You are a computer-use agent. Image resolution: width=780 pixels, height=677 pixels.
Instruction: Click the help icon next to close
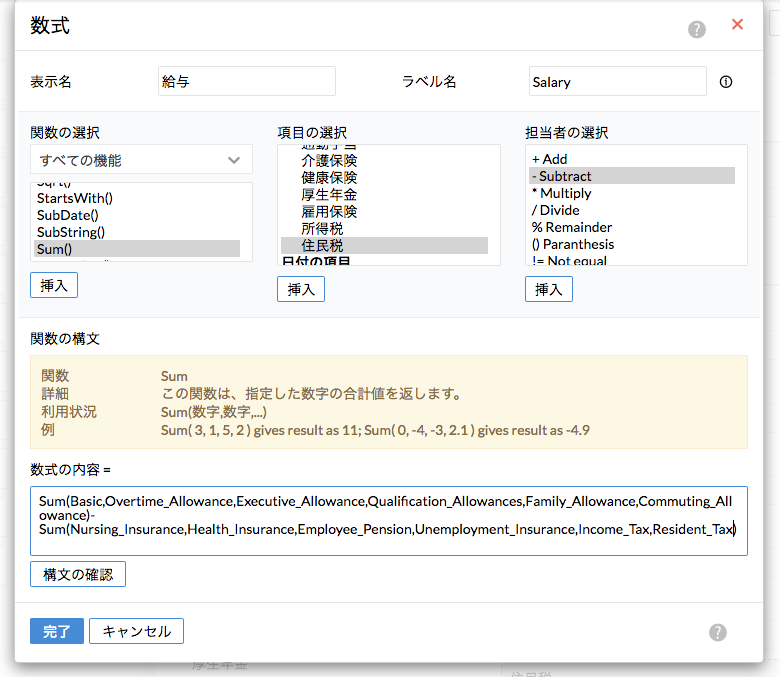[697, 29]
